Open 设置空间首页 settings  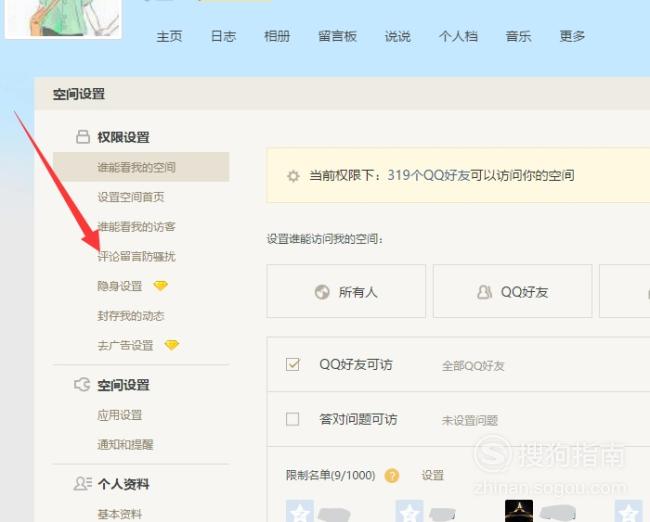131,197
